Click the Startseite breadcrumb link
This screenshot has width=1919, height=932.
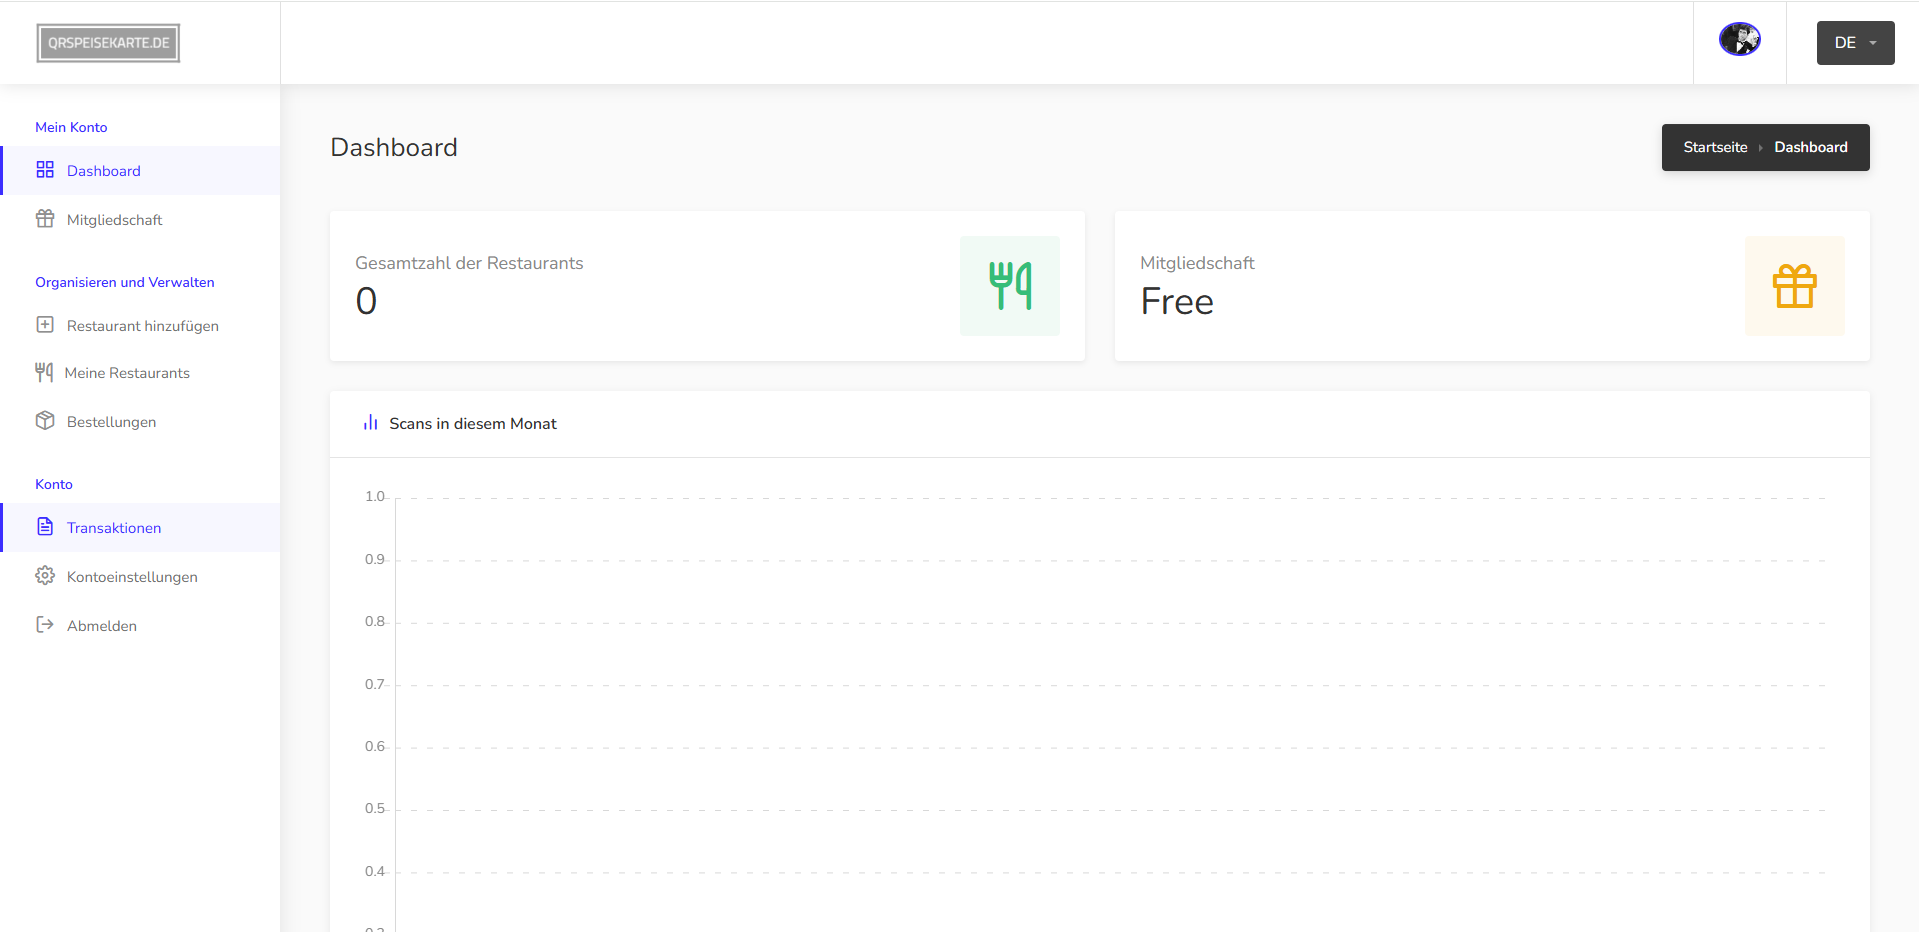(x=1715, y=147)
